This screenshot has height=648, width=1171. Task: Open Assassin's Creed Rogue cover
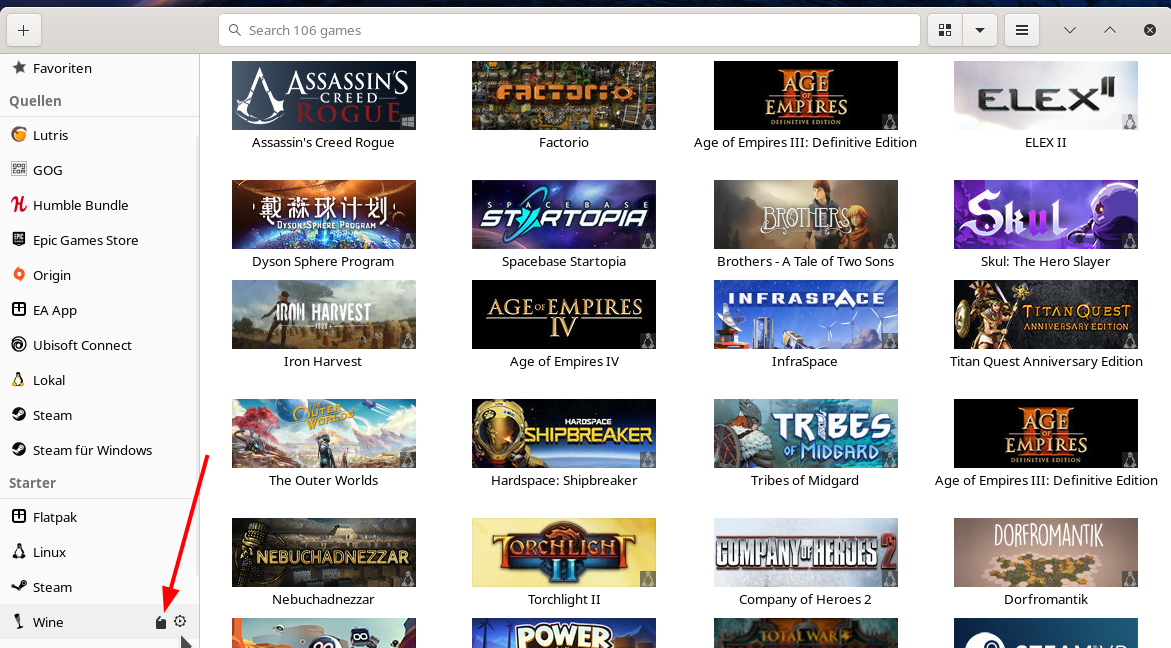[x=323, y=96]
